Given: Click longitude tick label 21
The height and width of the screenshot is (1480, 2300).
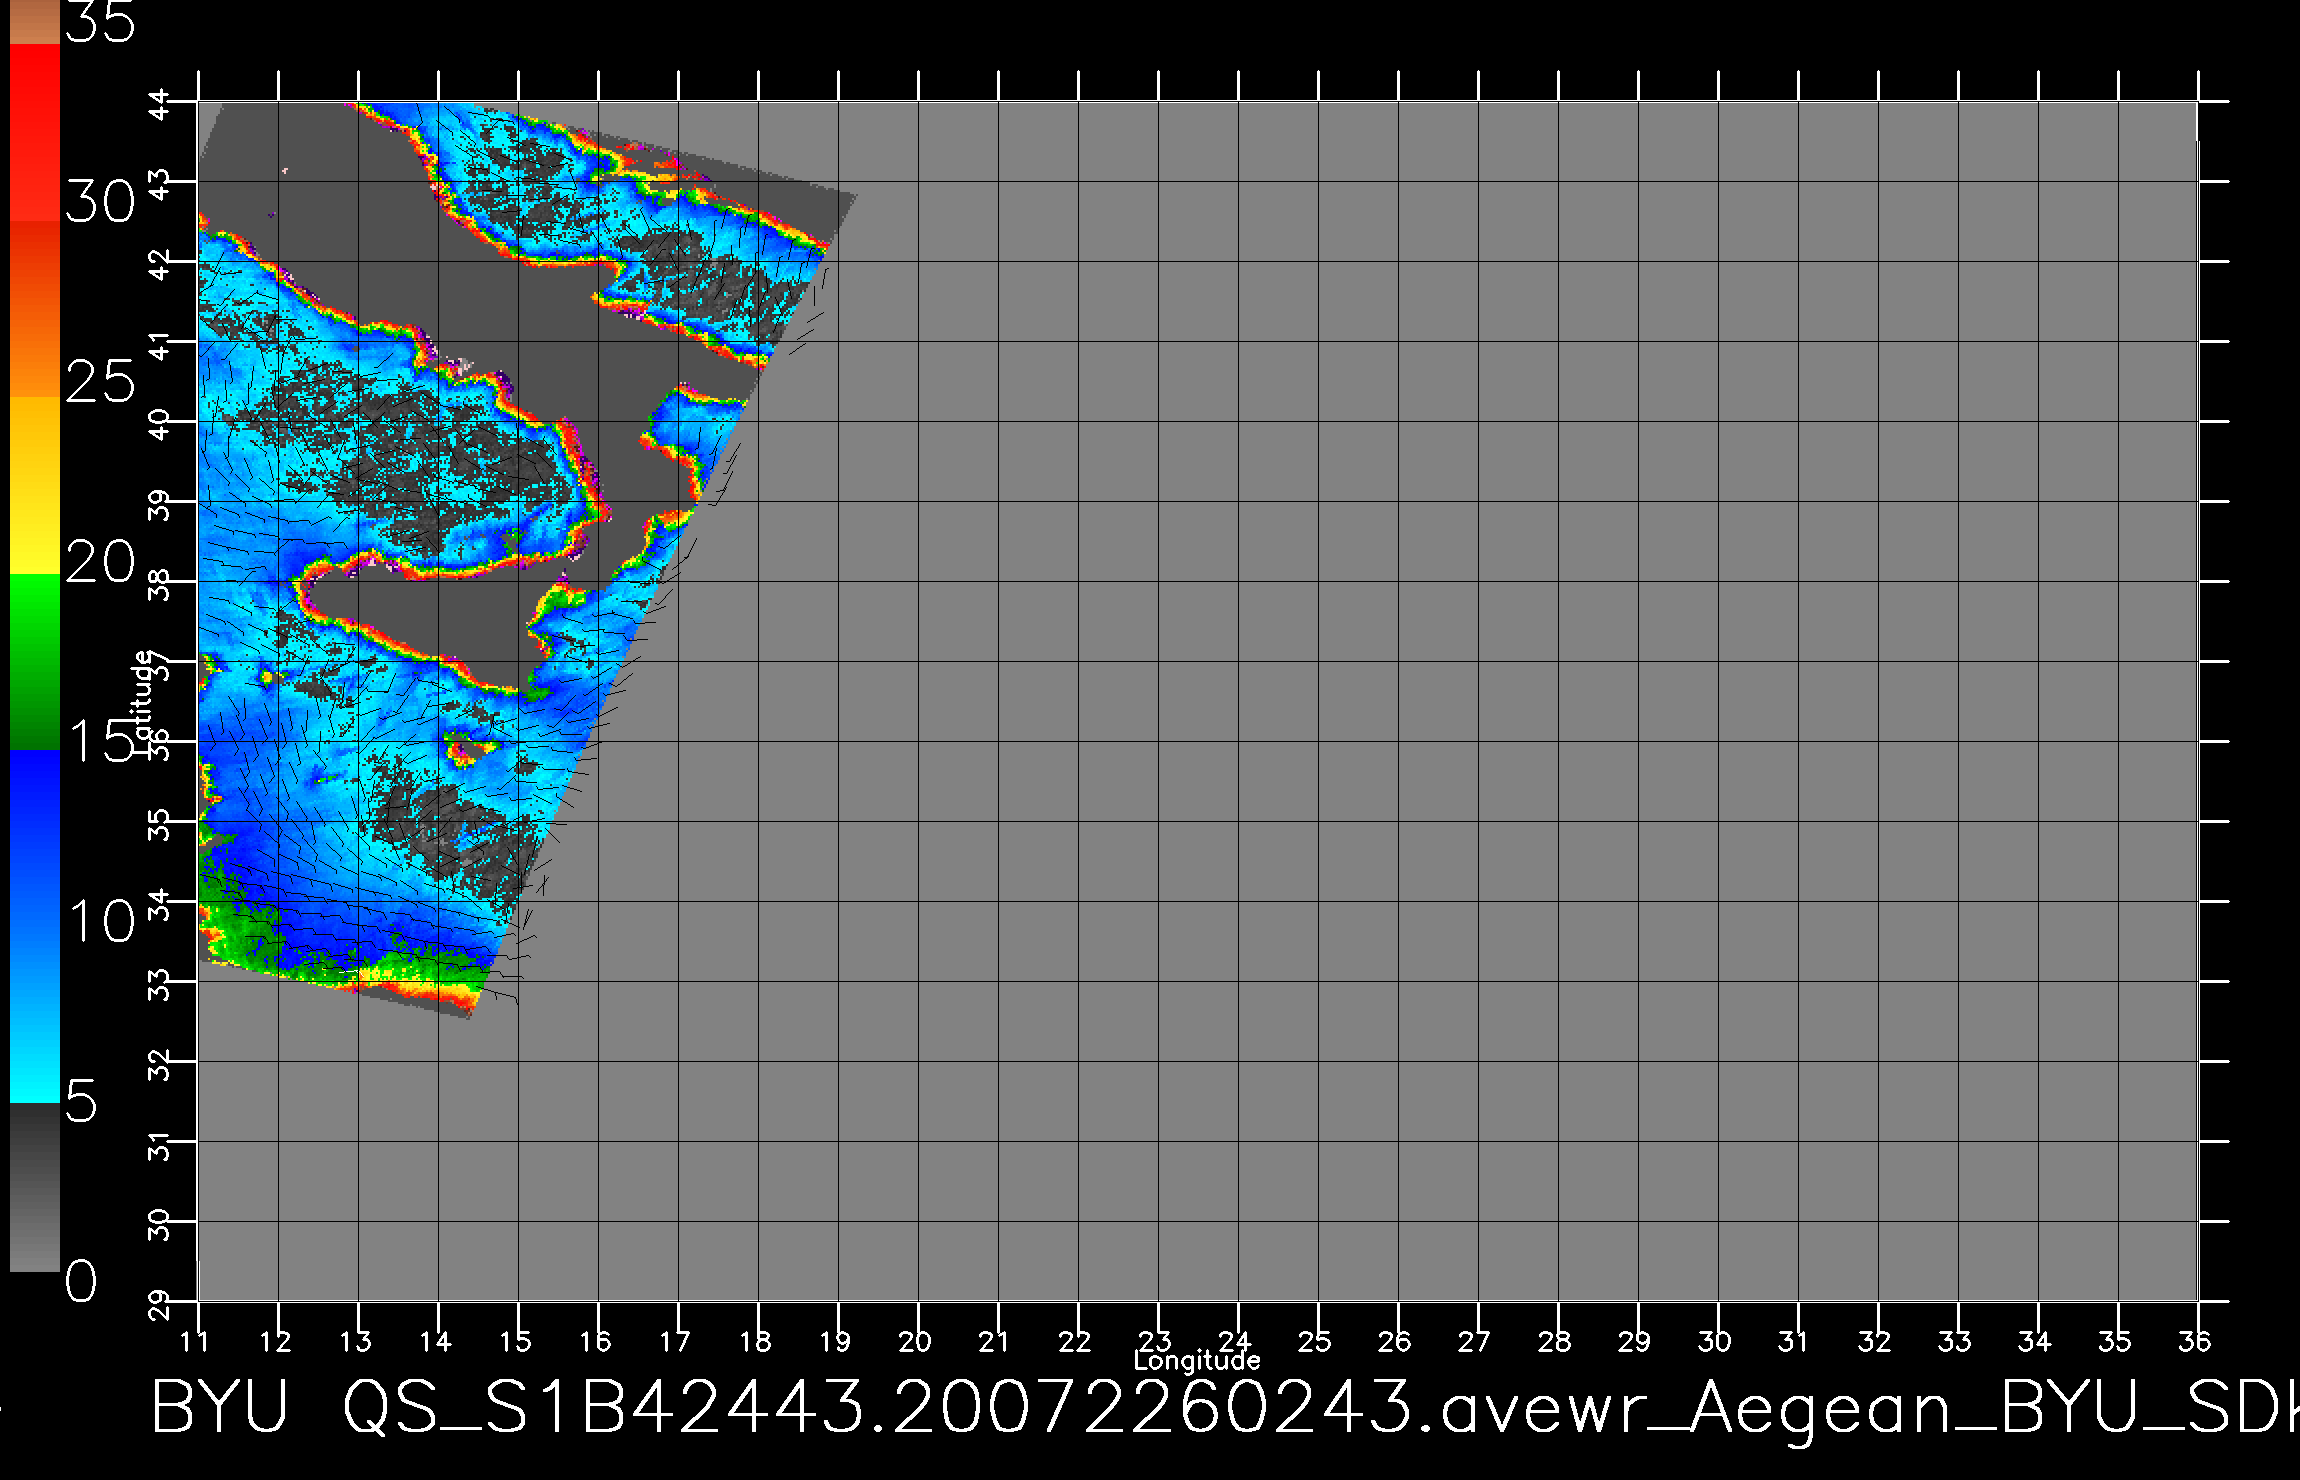Looking at the screenshot, I should coord(994,1342).
